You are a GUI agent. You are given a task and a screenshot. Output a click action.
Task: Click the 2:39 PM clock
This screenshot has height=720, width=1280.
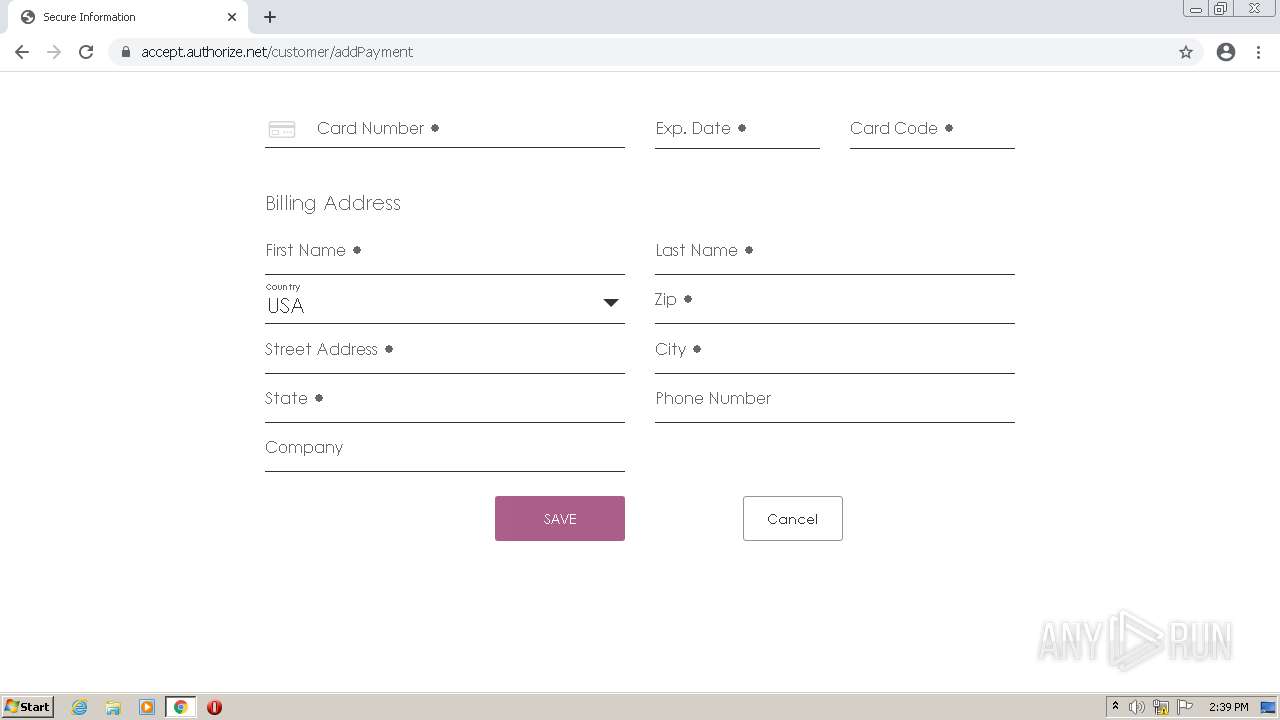(1229, 707)
